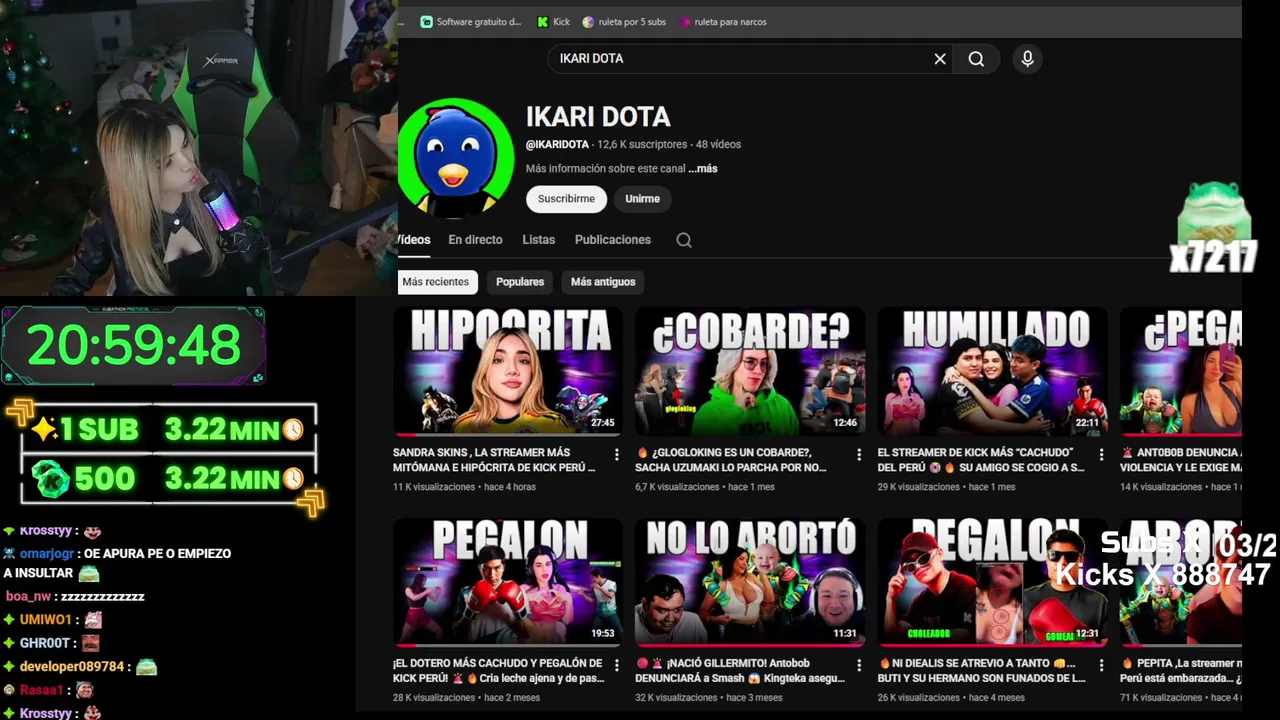Open the Listas tab
This screenshot has height=720, width=1280.
point(538,240)
